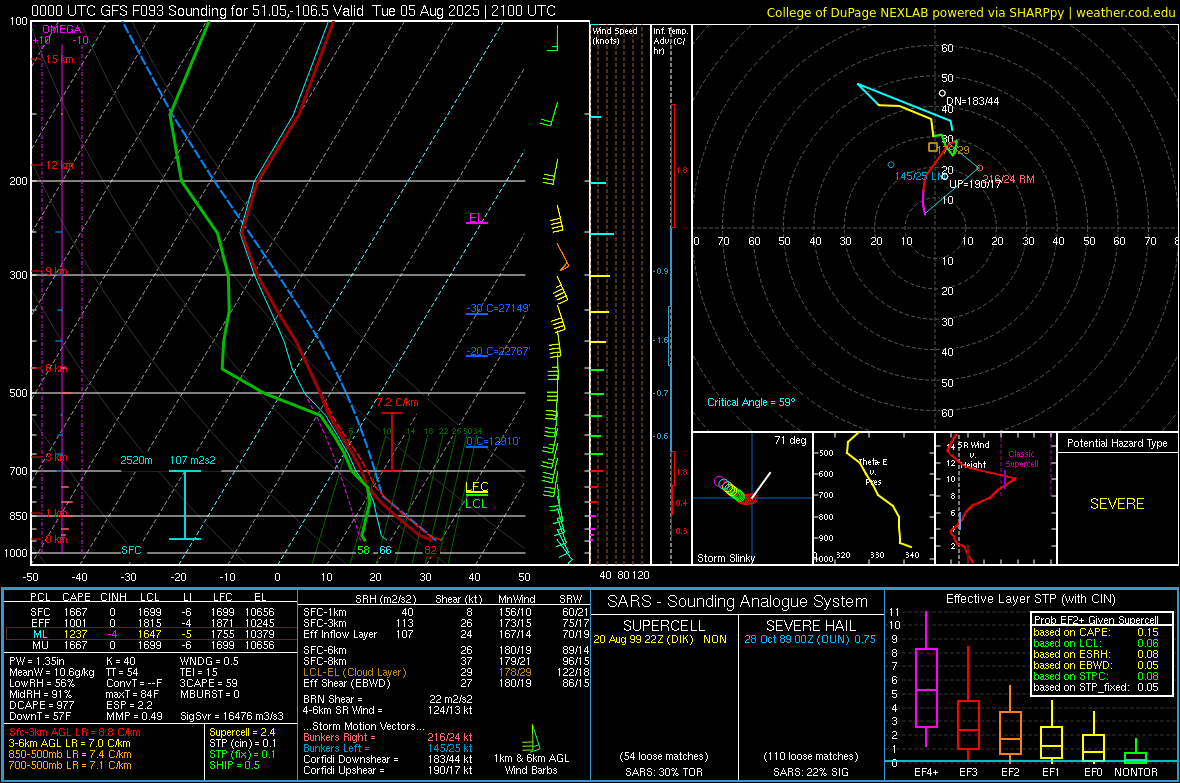Click the magenta EF4+ box plot

[x=926, y=678]
